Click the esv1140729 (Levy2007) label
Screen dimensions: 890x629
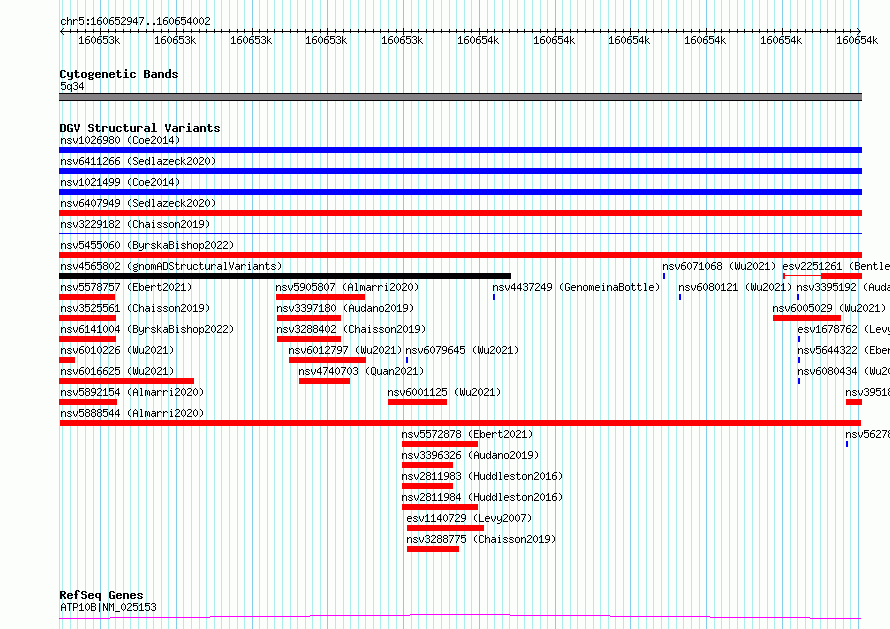tap(469, 518)
